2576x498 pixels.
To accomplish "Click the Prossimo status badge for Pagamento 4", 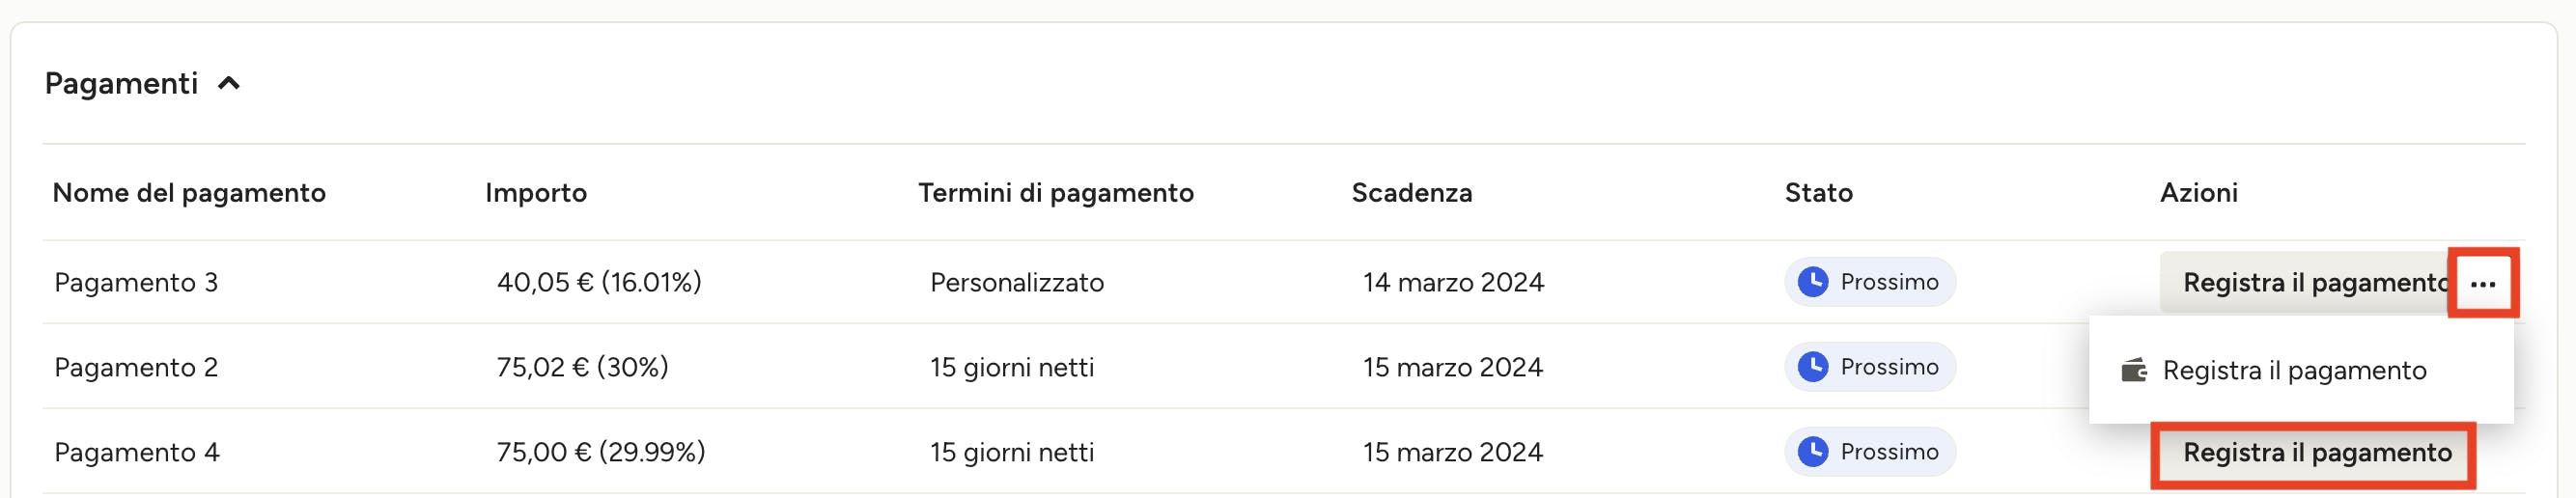I will 1869,452.
